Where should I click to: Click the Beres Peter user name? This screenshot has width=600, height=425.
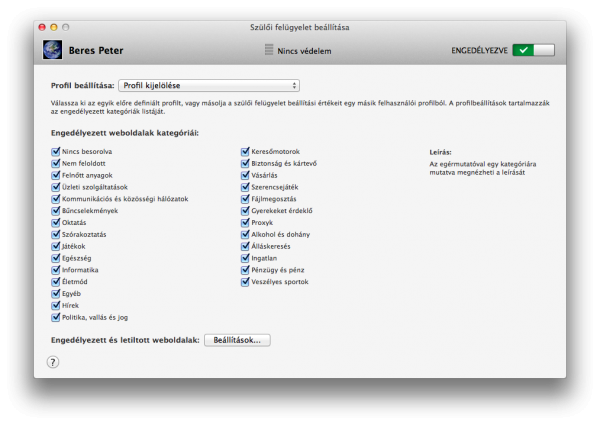pyautogui.click(x=96, y=51)
